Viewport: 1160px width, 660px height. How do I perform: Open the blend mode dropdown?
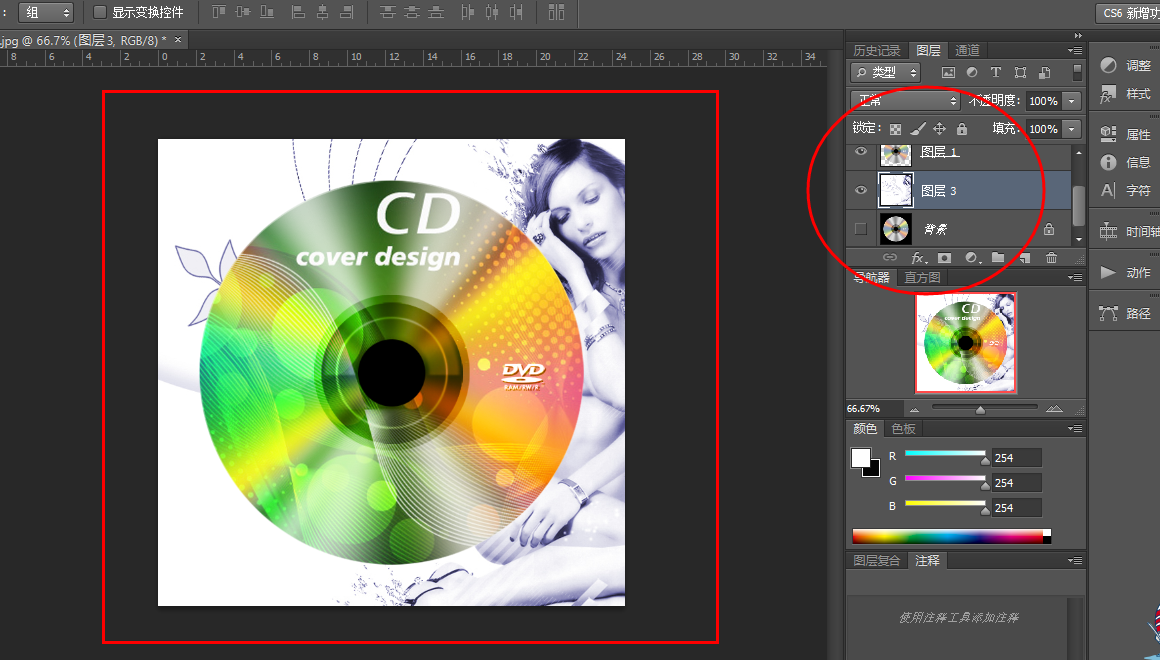pyautogui.click(x=906, y=101)
